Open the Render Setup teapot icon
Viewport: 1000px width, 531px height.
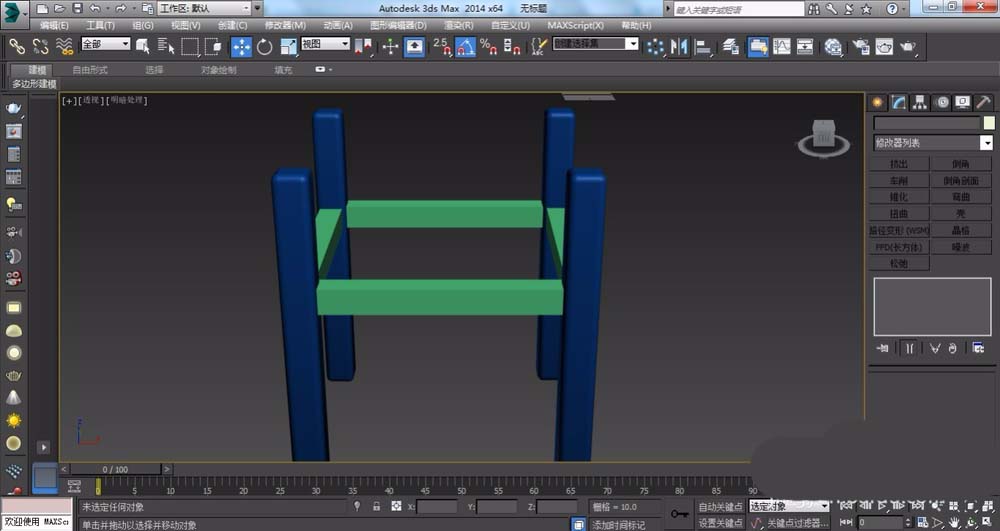pos(860,46)
